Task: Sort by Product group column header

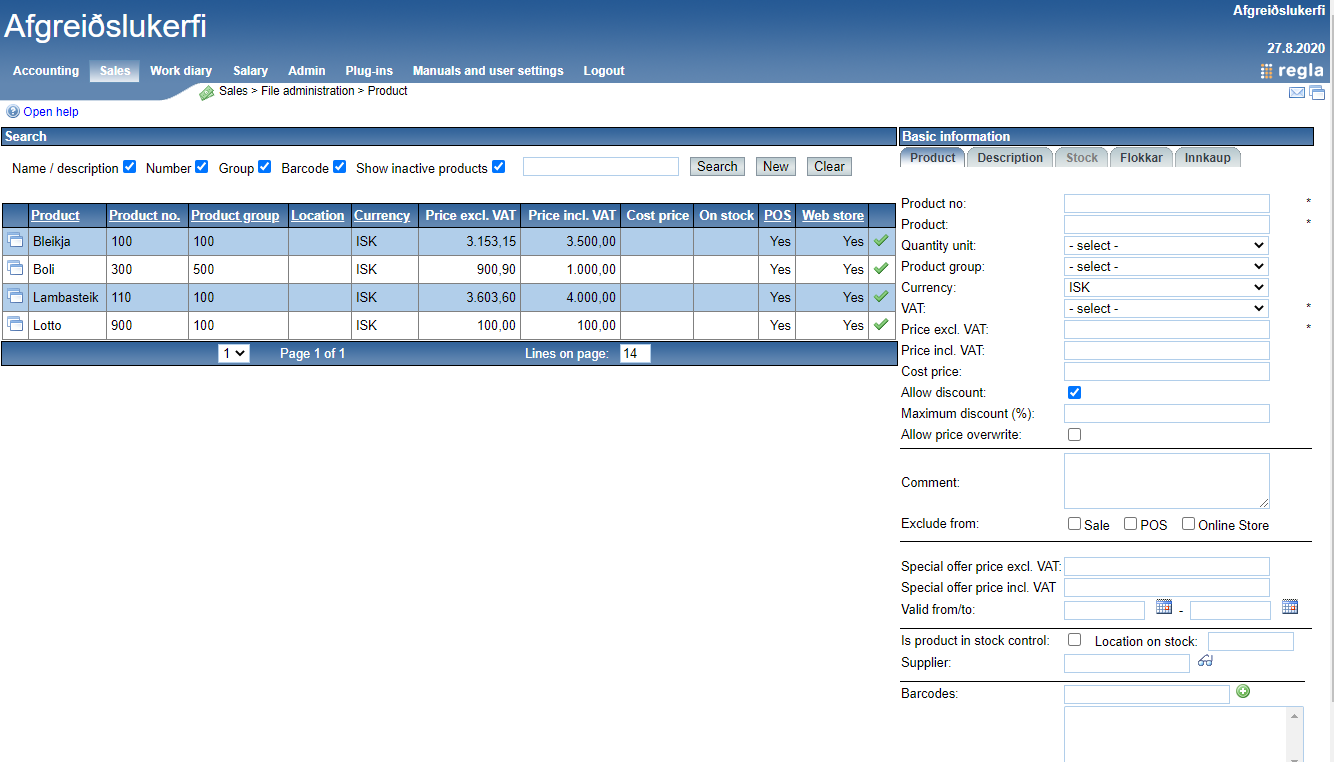Action: point(235,215)
